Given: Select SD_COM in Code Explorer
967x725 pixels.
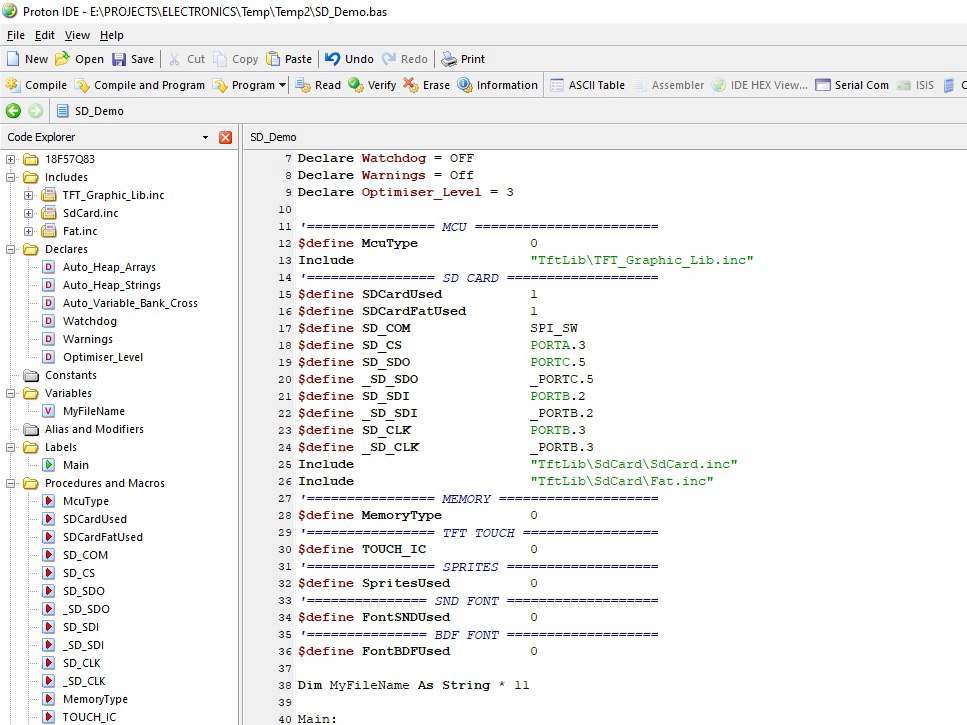Looking at the screenshot, I should 85,555.
